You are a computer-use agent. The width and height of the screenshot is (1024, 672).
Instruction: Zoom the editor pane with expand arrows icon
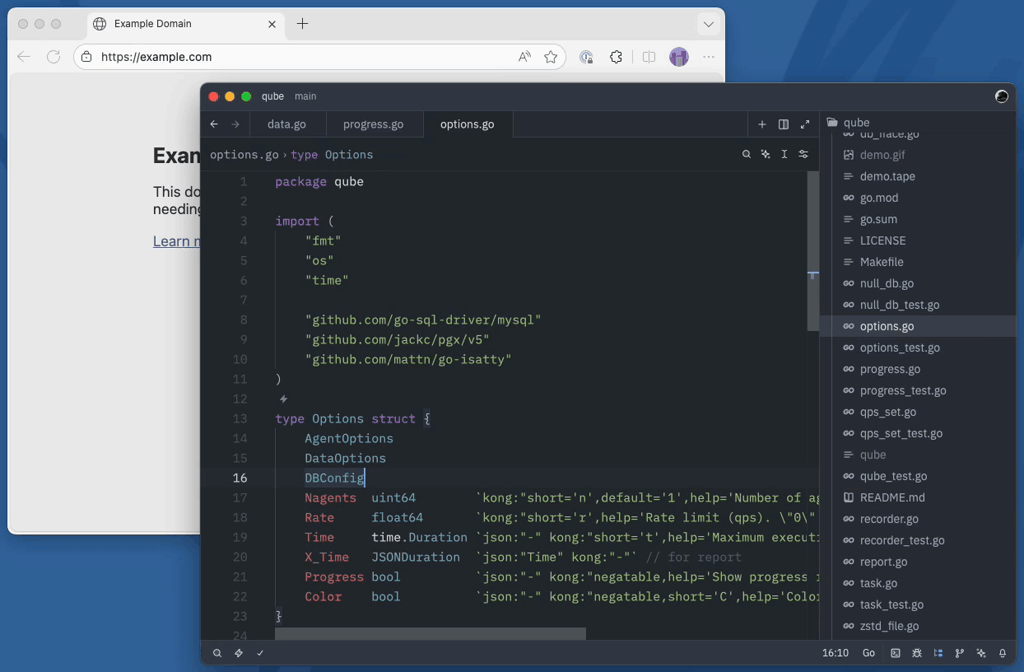coord(805,124)
